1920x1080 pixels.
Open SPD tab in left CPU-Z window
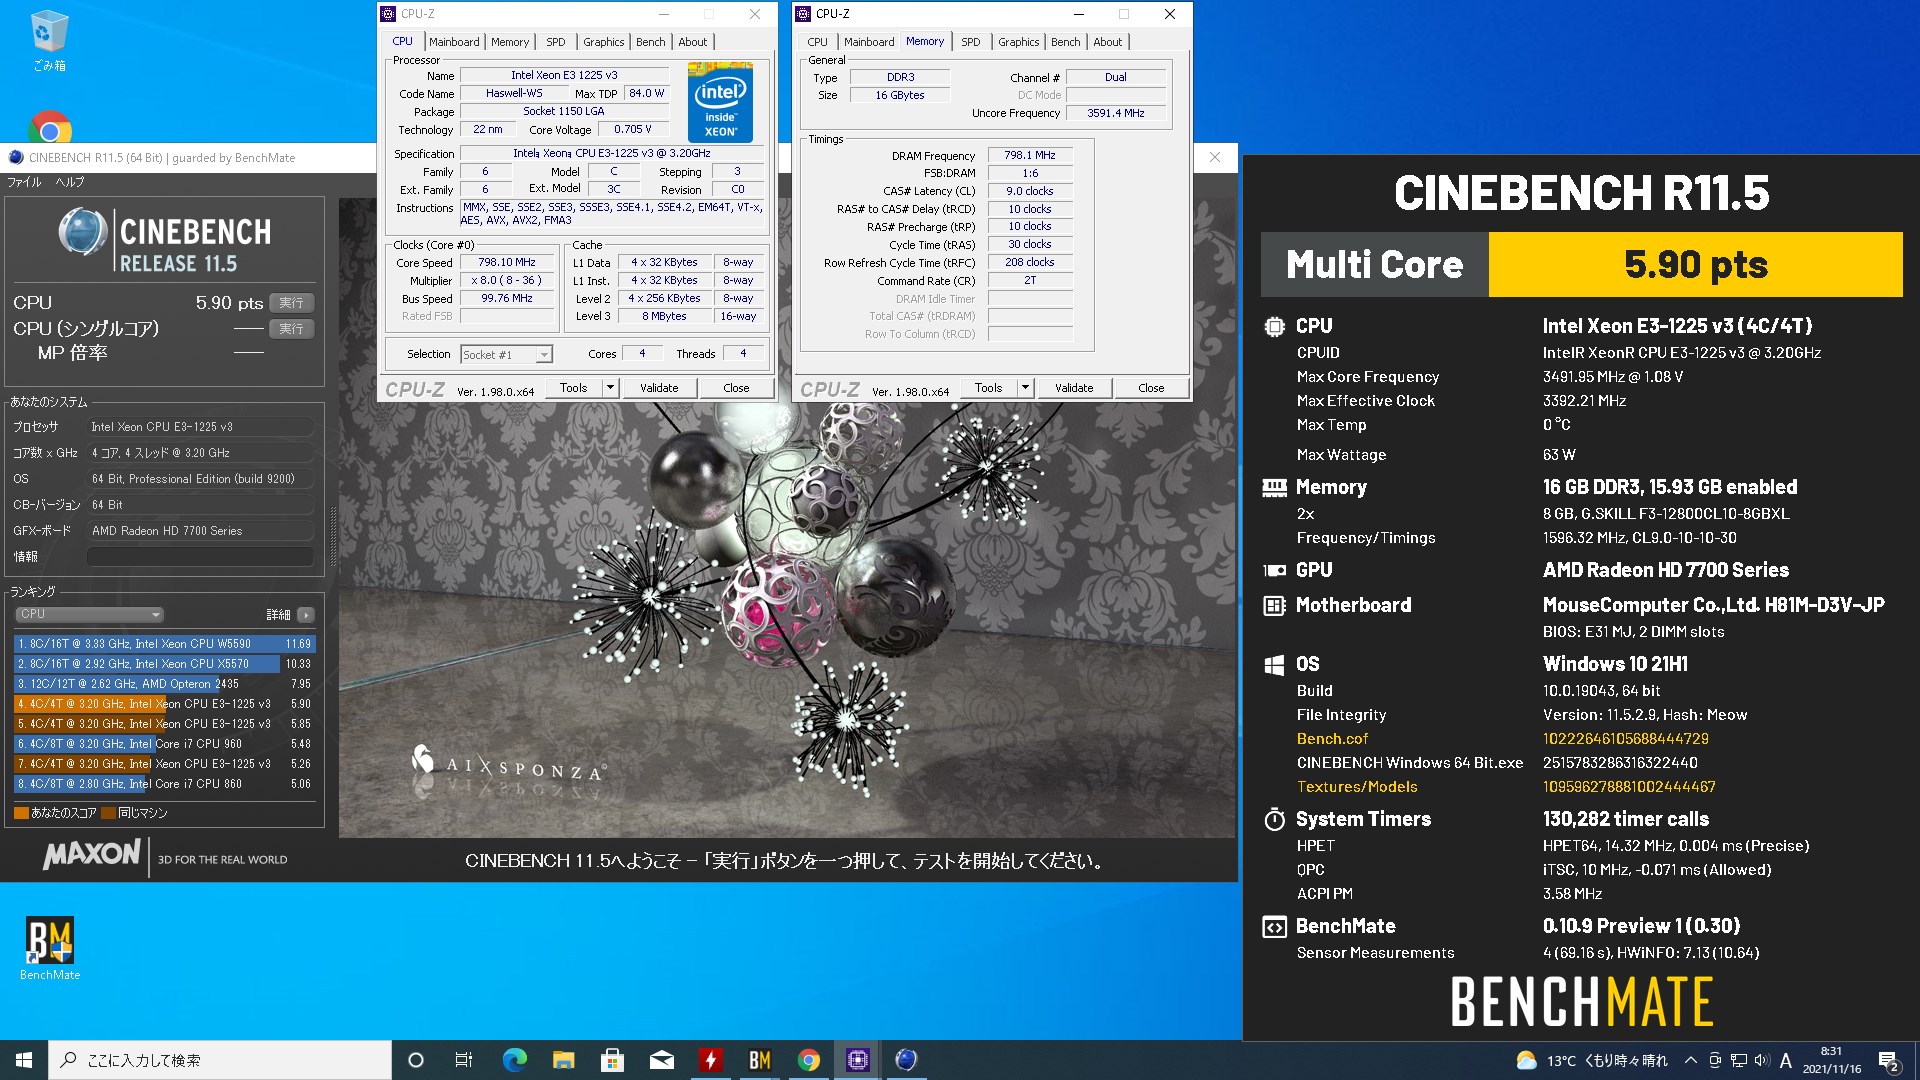556,42
